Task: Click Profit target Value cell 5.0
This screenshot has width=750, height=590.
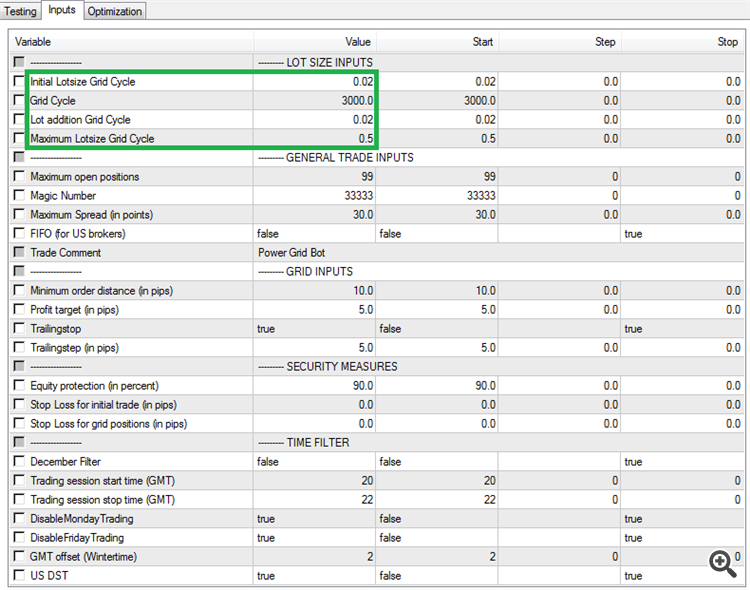Action: [315, 310]
